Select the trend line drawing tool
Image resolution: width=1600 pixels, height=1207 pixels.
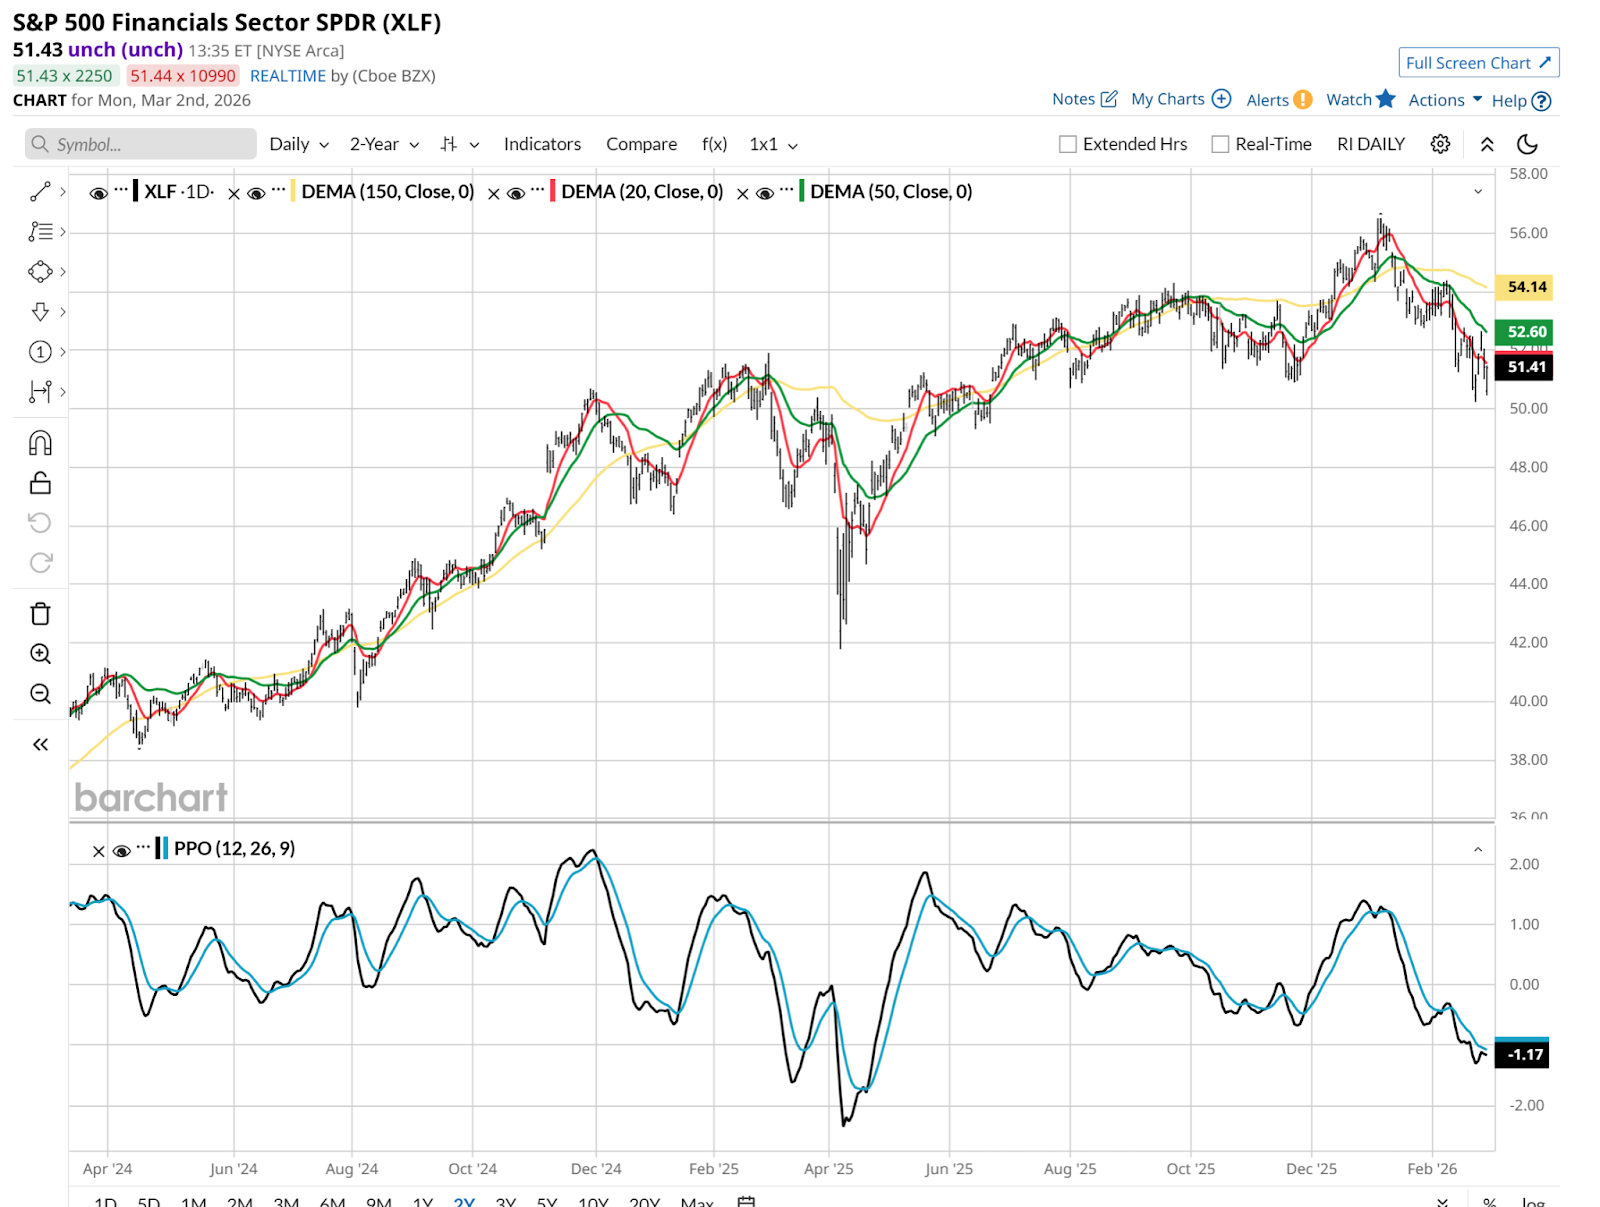[40, 191]
